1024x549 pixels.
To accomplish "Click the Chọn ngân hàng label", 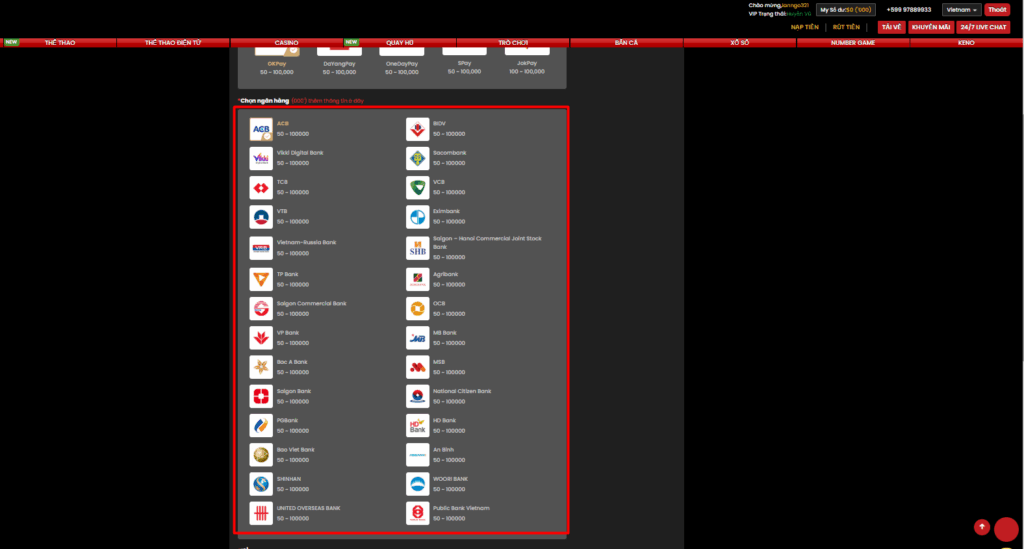I will [x=264, y=101].
